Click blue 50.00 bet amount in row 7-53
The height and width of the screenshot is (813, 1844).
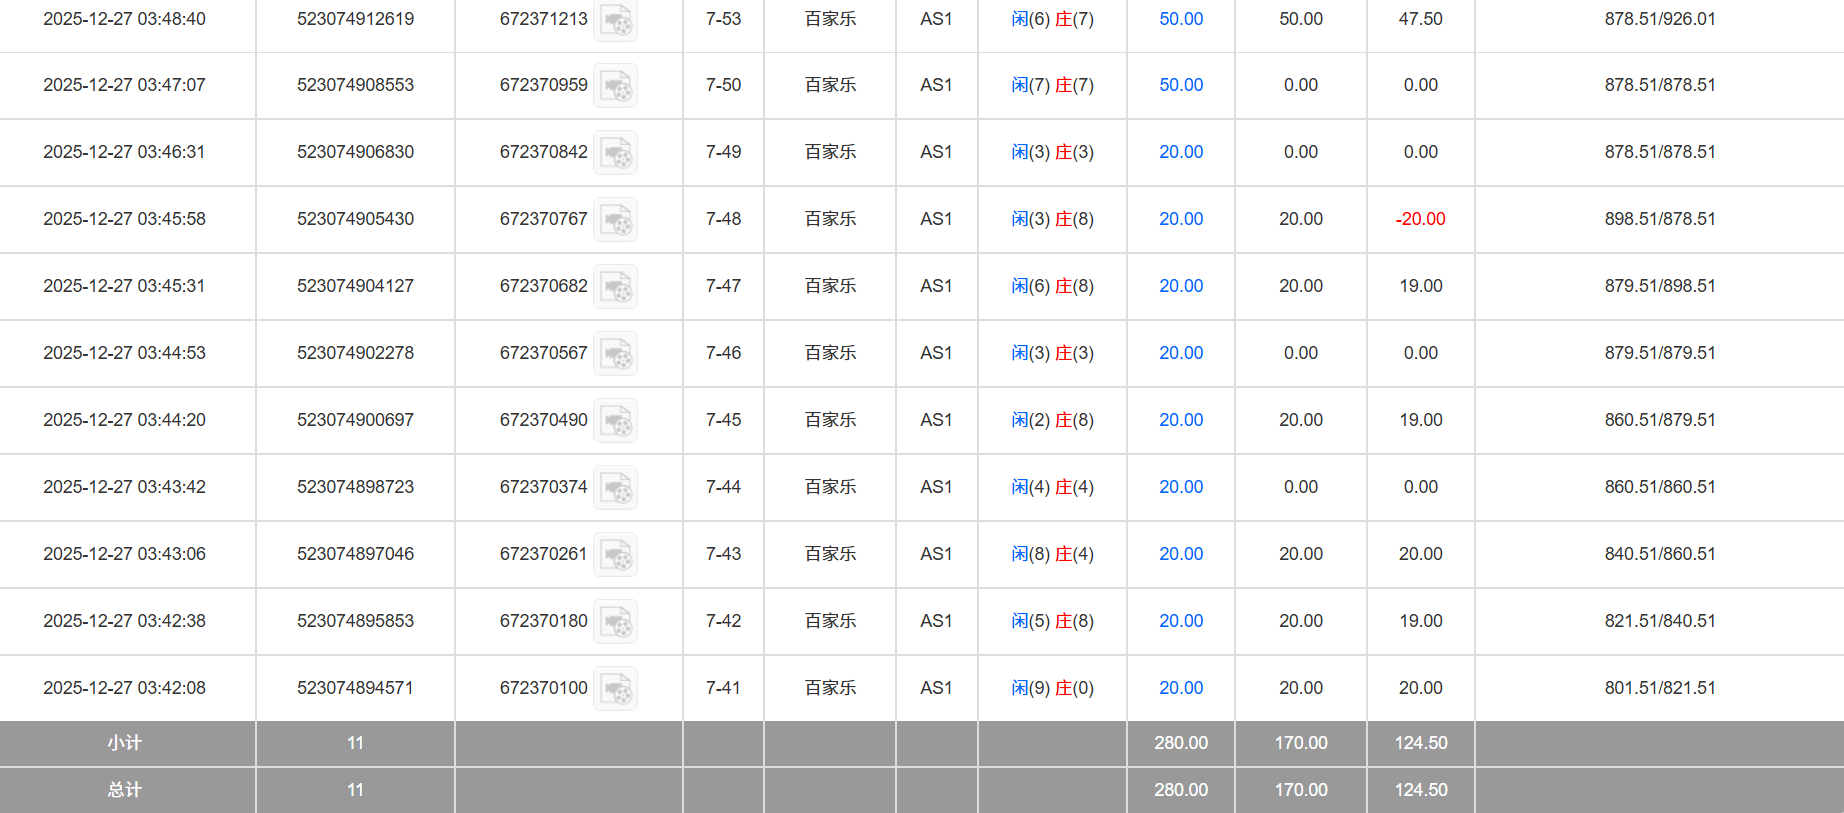click(x=1180, y=19)
